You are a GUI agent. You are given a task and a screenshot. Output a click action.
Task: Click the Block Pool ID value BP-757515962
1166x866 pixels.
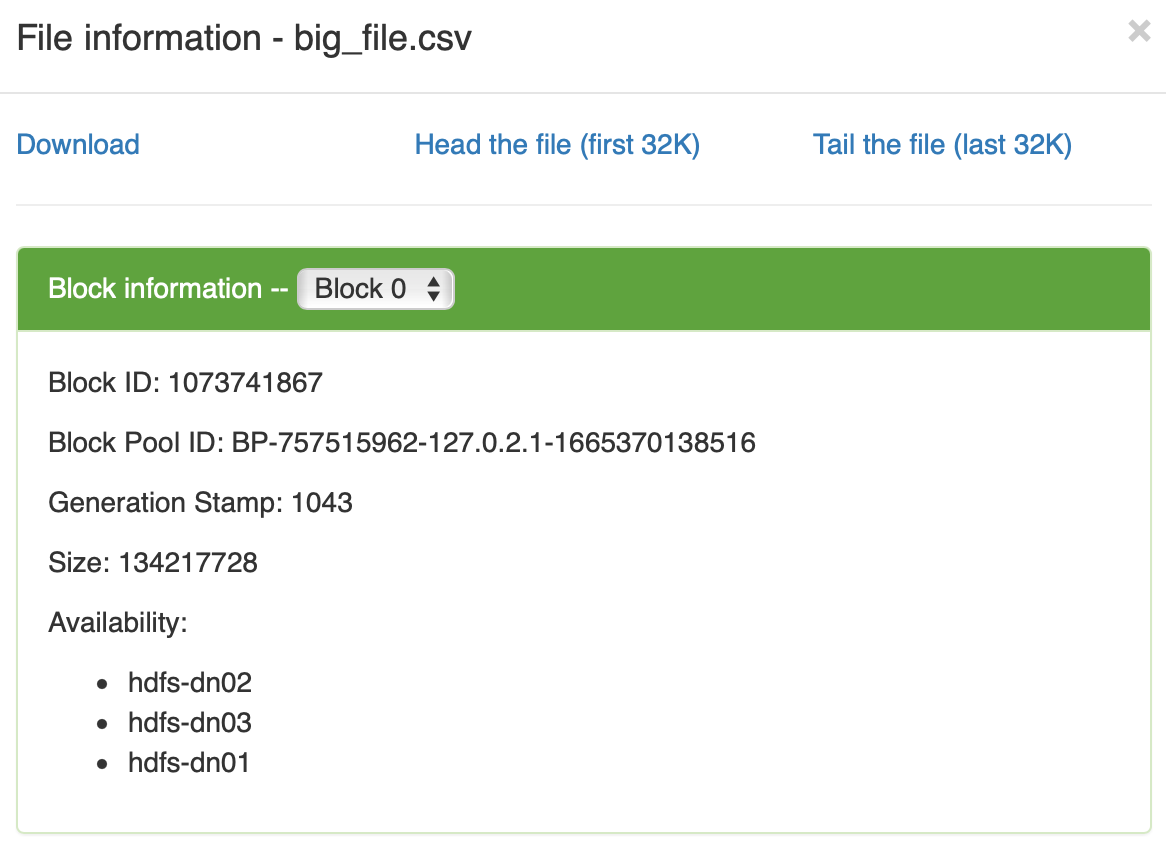coord(493,443)
